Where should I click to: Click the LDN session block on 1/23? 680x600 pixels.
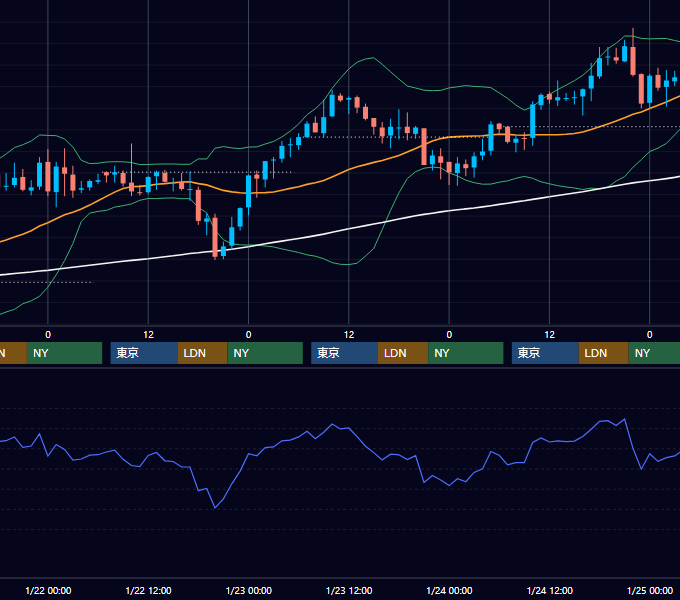(403, 353)
